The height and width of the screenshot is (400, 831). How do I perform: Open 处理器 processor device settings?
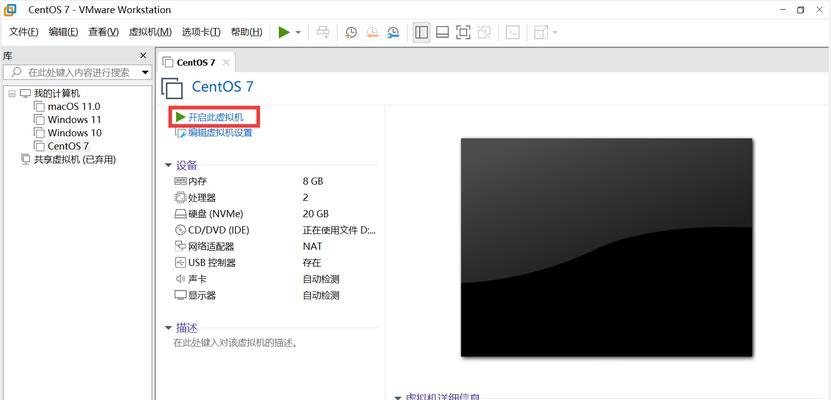pos(202,198)
